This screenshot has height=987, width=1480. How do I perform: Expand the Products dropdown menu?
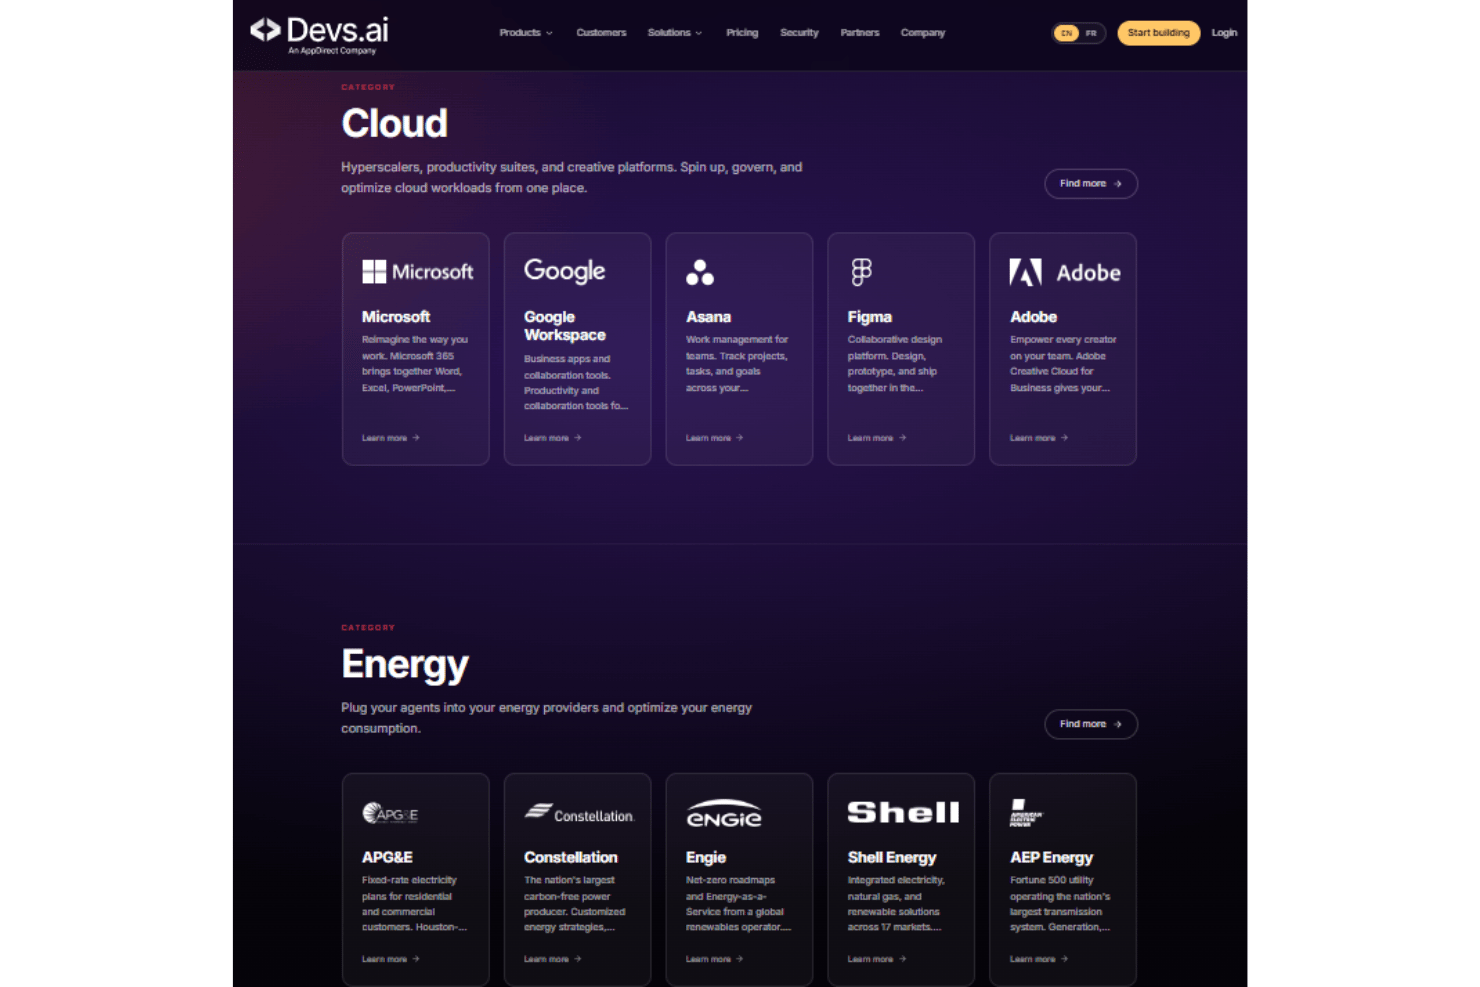point(526,33)
